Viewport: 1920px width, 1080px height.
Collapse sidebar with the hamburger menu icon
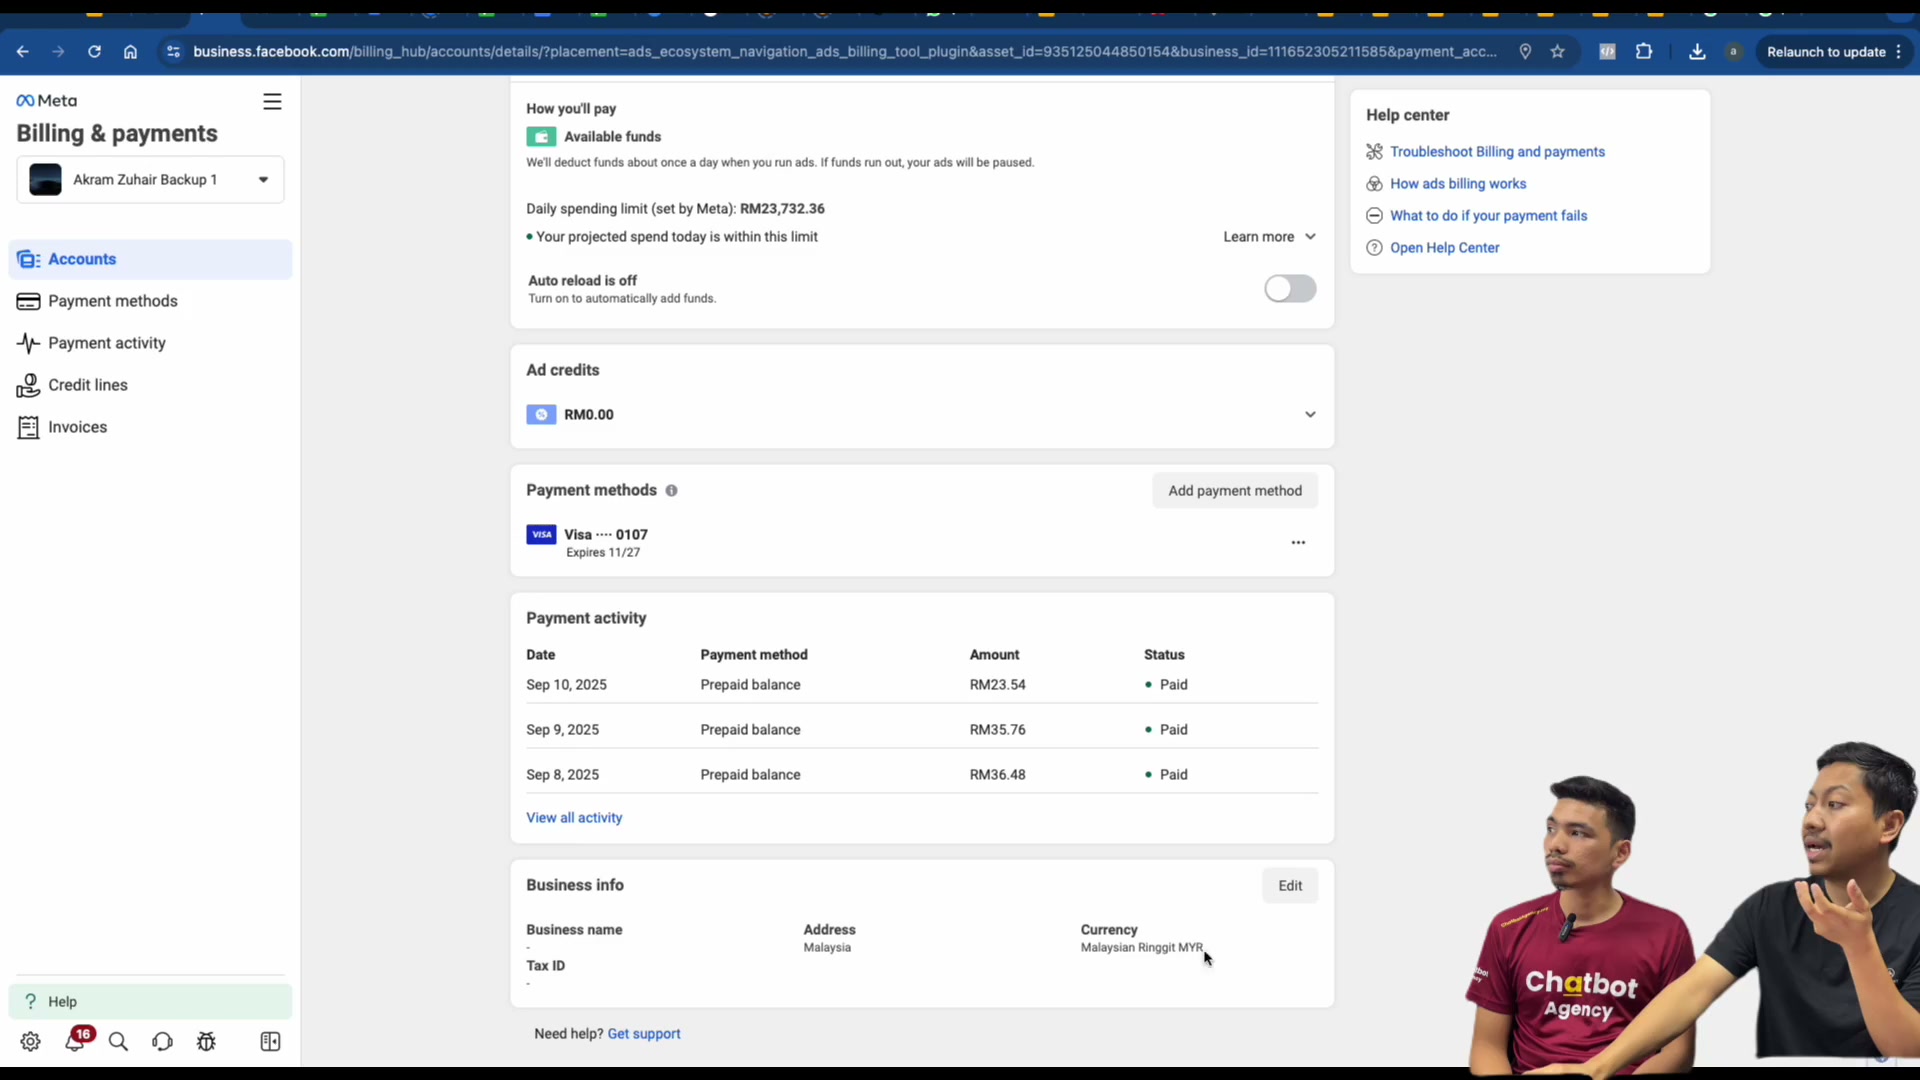pyautogui.click(x=272, y=102)
